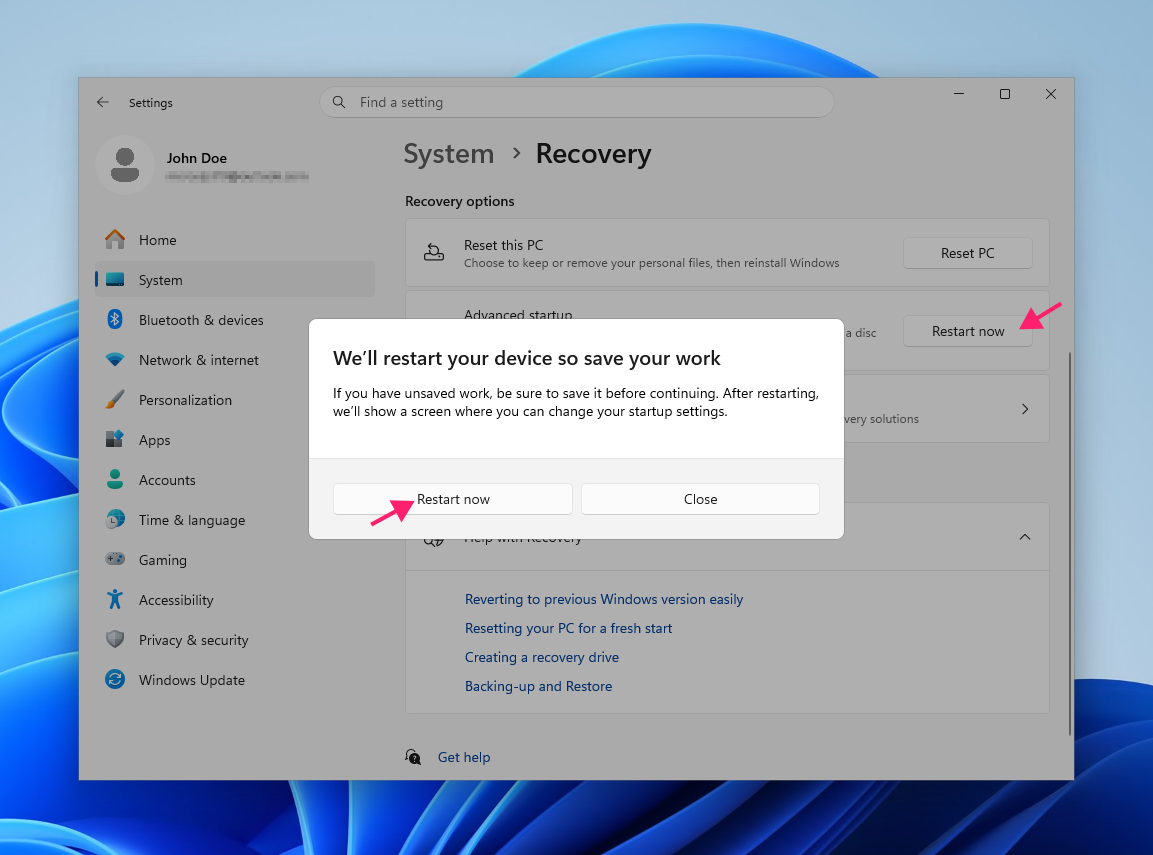Image resolution: width=1153 pixels, height=855 pixels.
Task: Select System in the sidebar
Action: tap(235, 280)
